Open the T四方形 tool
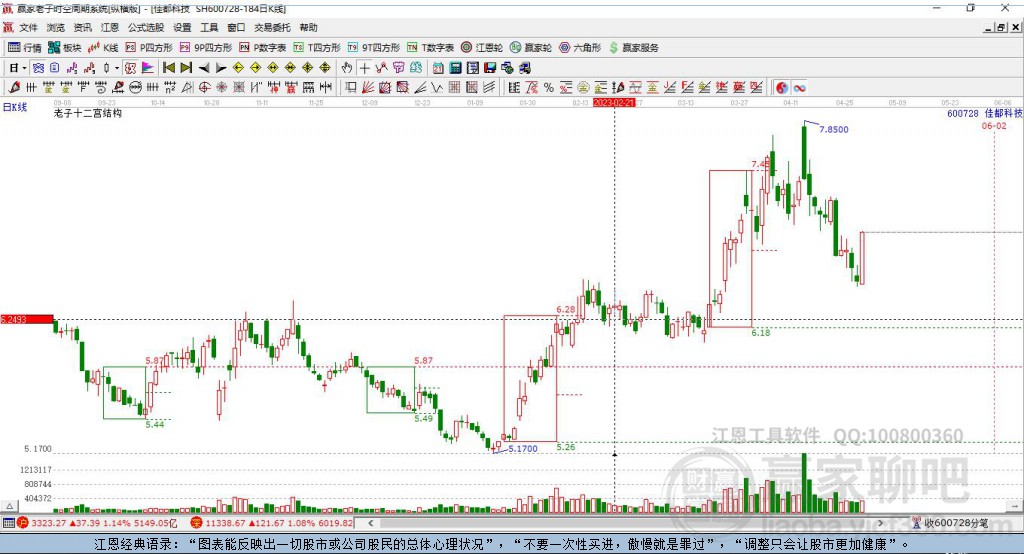Viewport: 1024px width, 554px height. click(x=317, y=48)
